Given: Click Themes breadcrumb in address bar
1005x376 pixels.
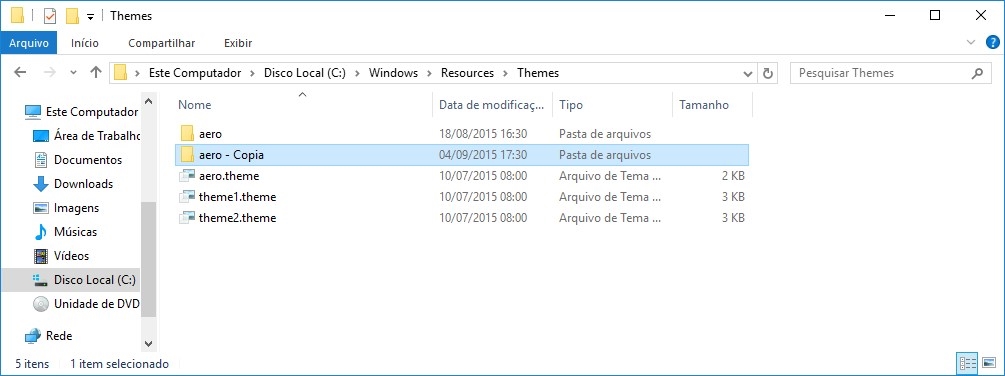Looking at the screenshot, I should tap(538, 73).
